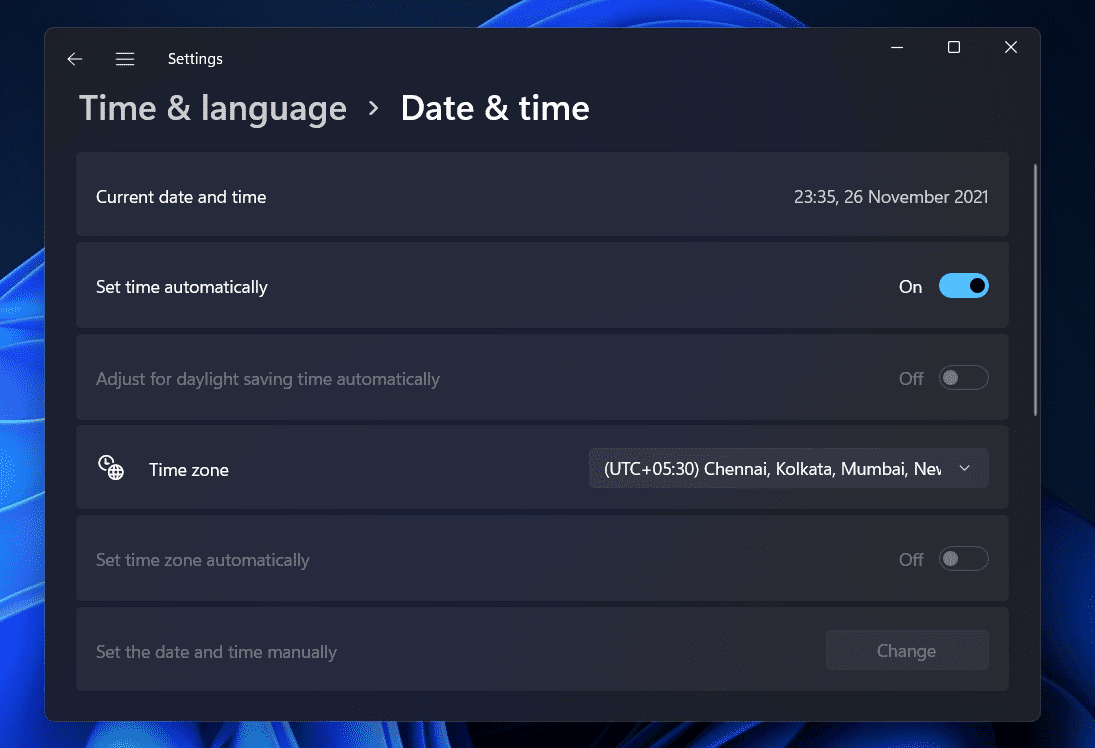Select the Date & time breadcrumb
Viewport: 1095px width, 748px height.
(495, 108)
